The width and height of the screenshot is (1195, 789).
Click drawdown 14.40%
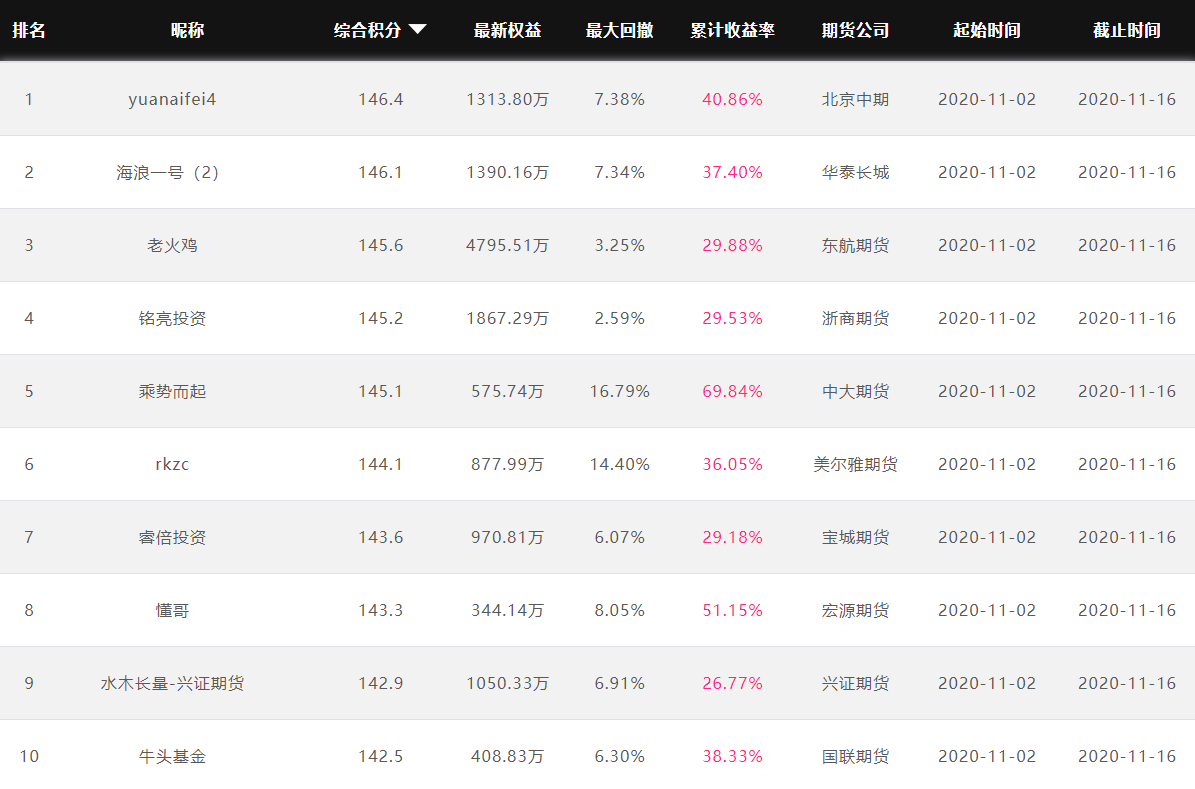620,464
